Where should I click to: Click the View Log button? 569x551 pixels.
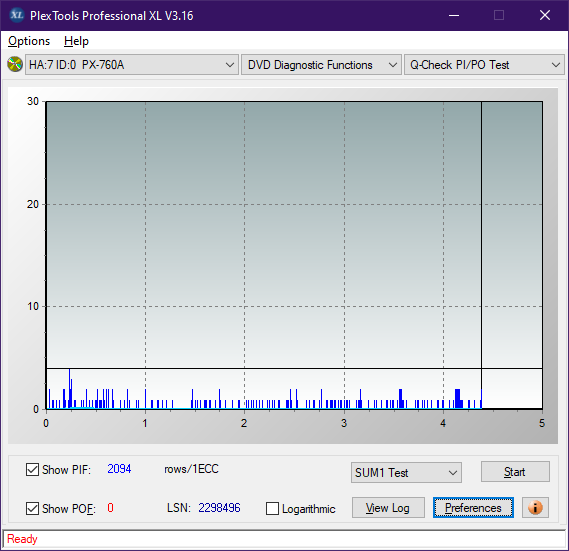tap(388, 508)
